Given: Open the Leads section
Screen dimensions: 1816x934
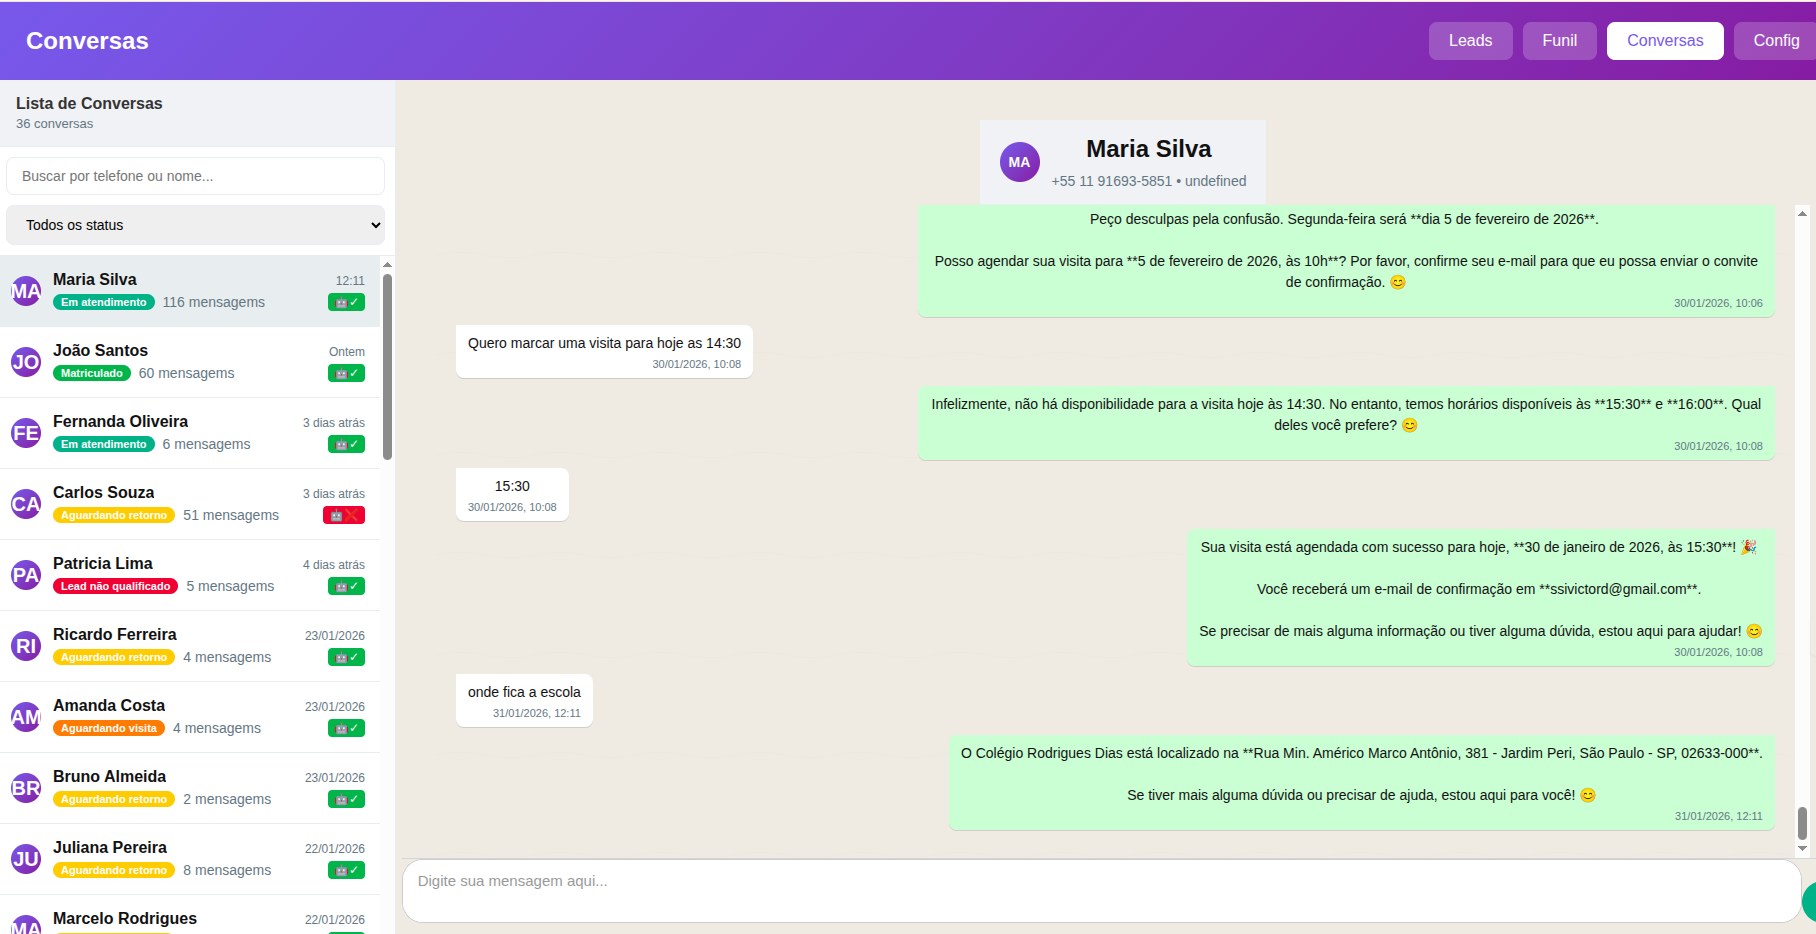Looking at the screenshot, I should coord(1470,40).
